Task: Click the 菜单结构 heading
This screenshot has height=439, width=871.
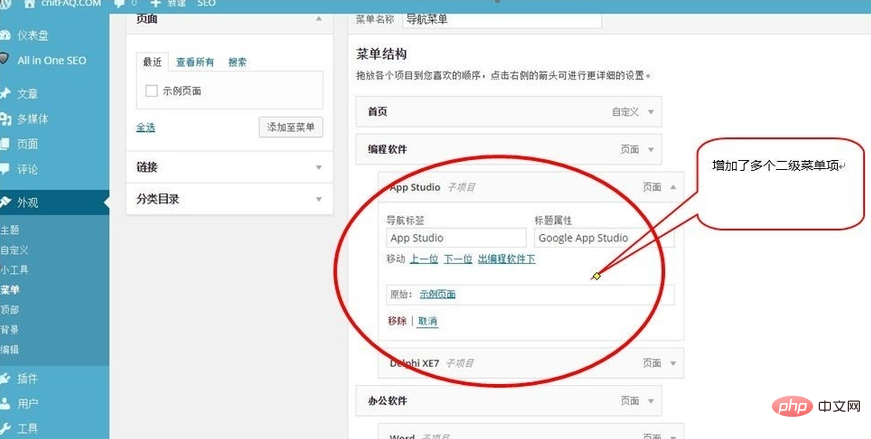Action: (382, 54)
